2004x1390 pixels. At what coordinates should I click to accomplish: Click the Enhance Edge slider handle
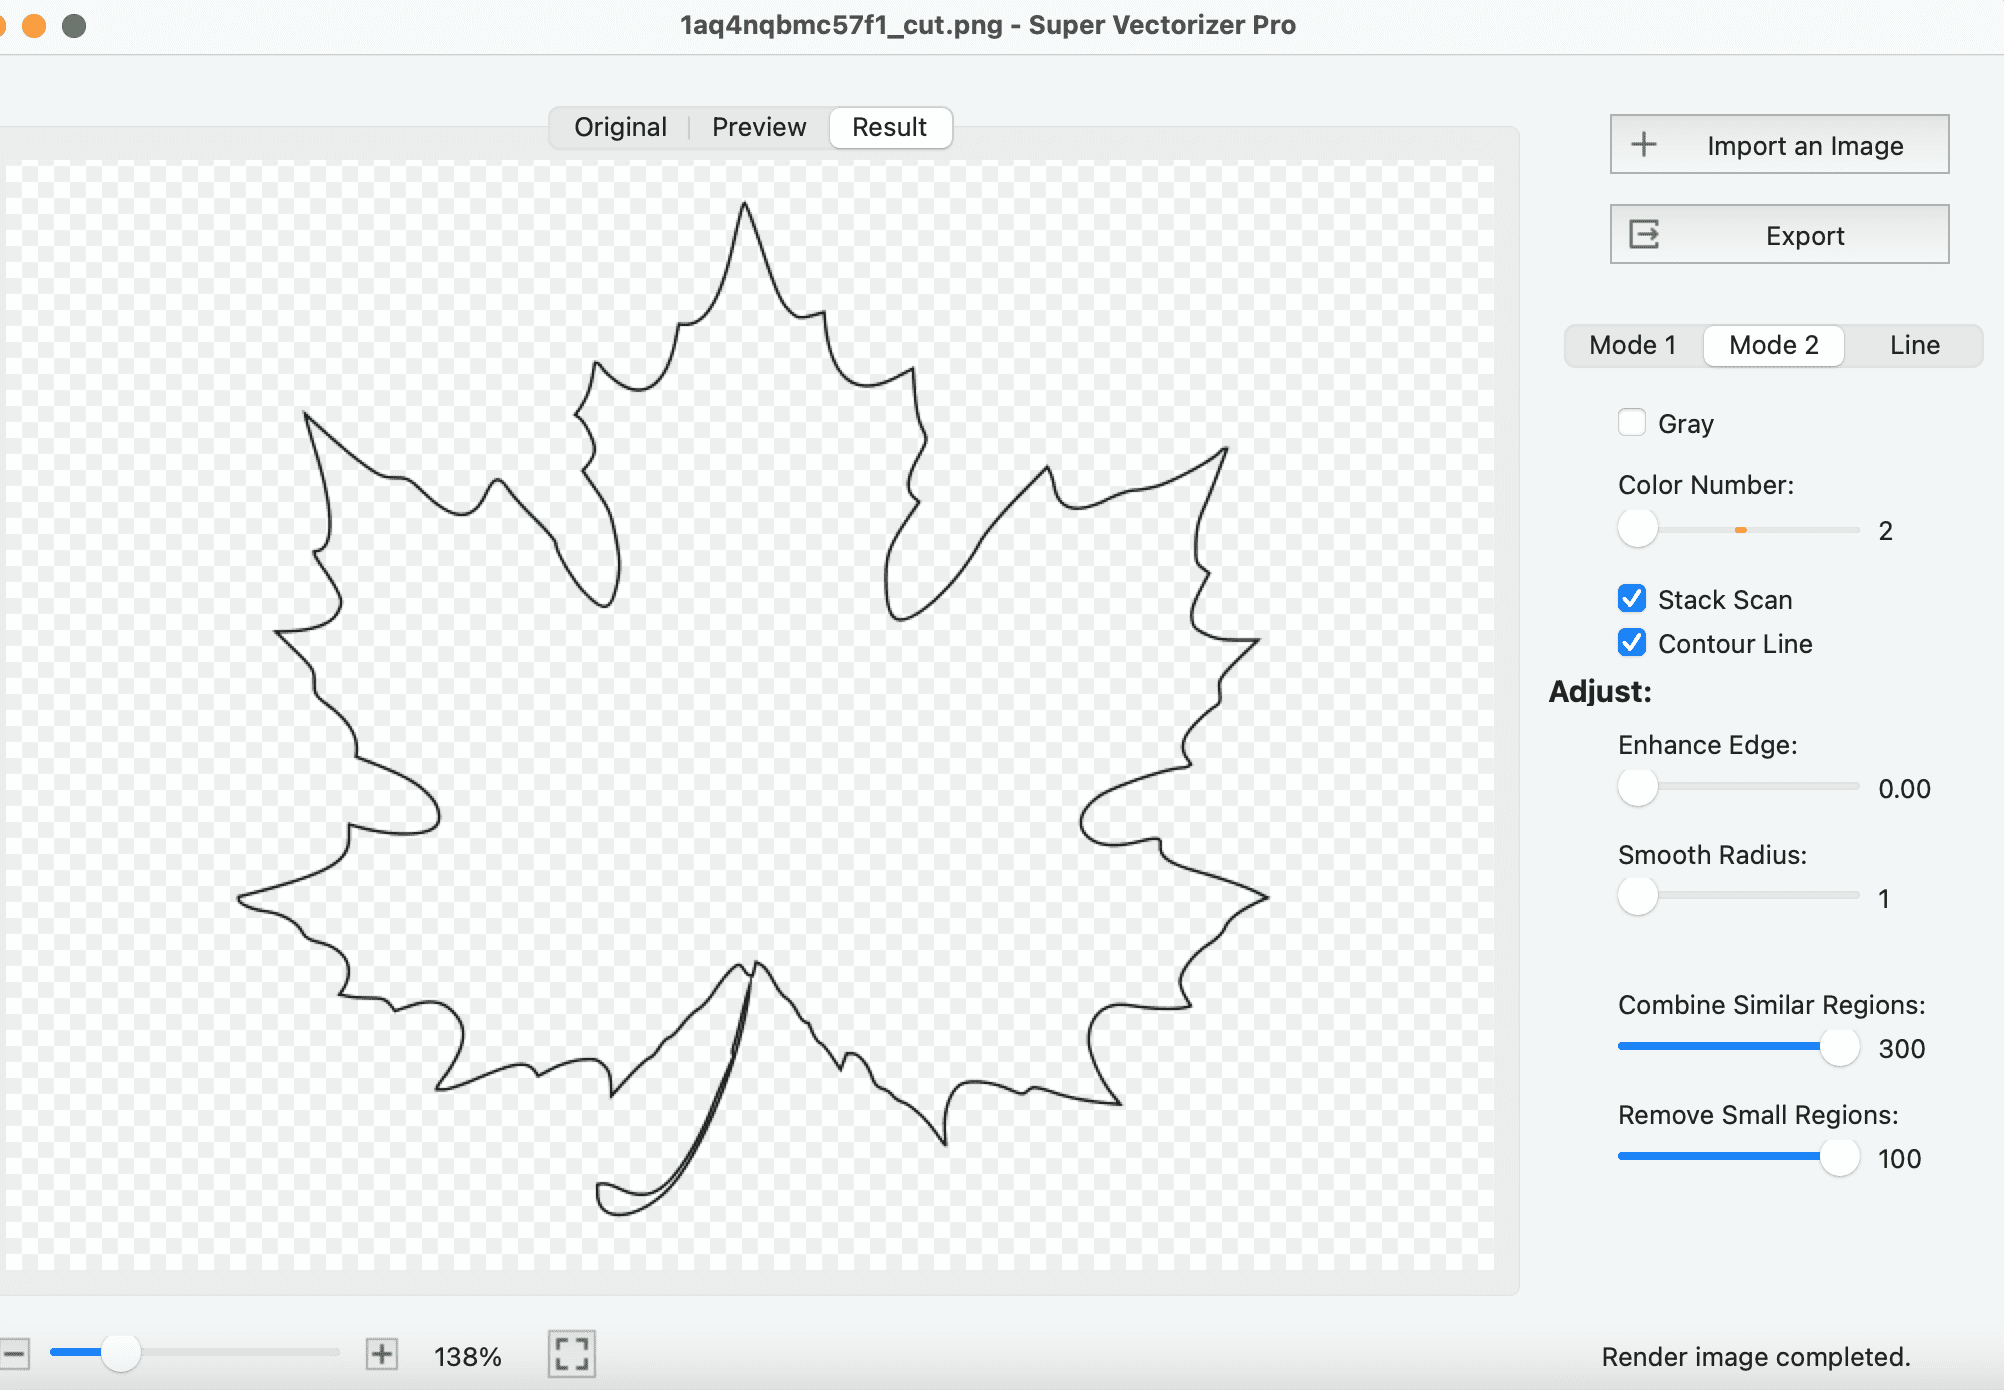[1638, 786]
